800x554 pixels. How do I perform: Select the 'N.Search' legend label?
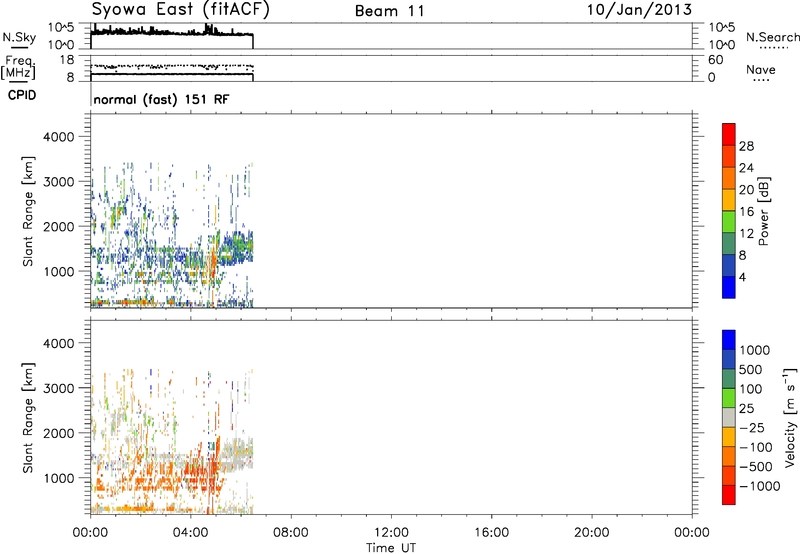tap(772, 37)
